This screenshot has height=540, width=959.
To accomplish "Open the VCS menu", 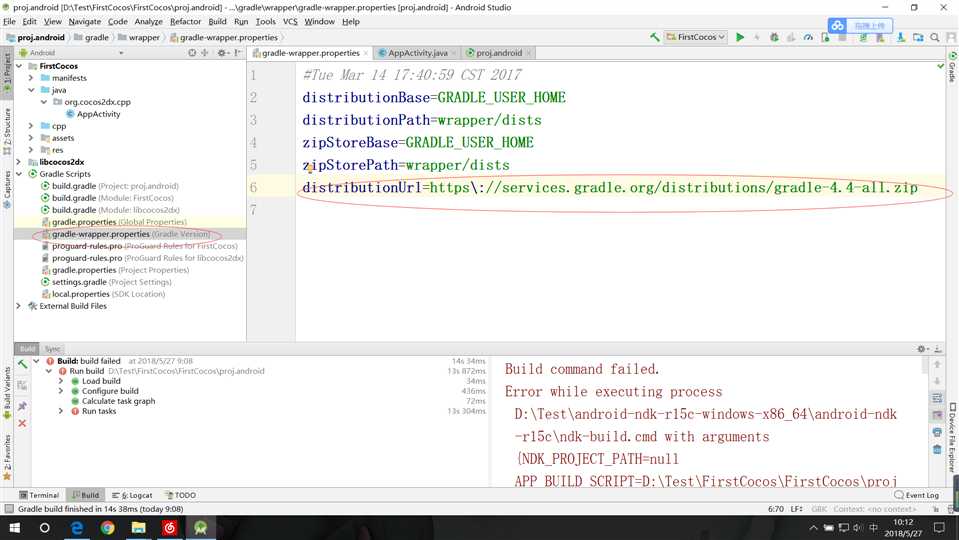I will click(x=290, y=21).
